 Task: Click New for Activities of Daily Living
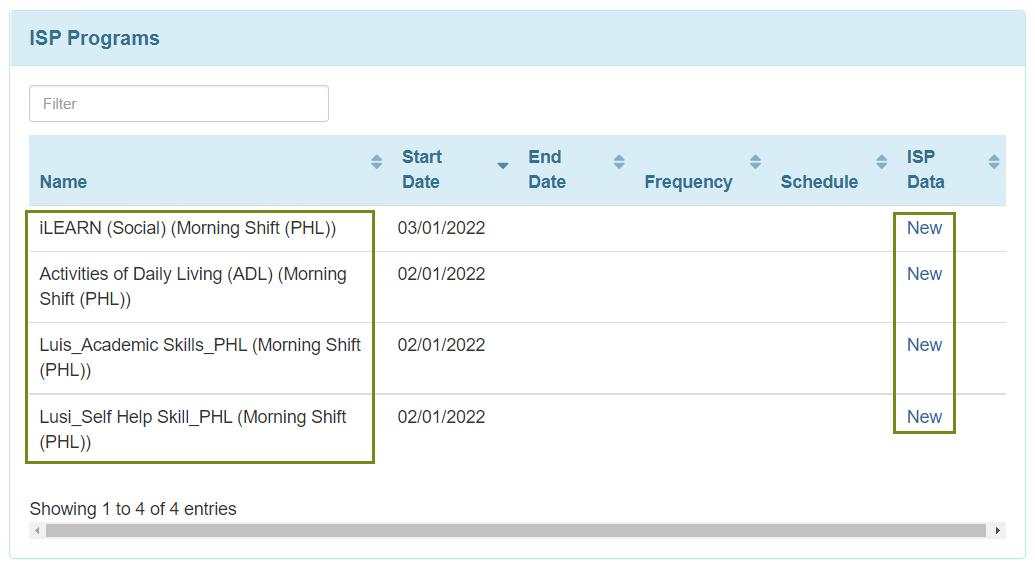[x=924, y=274]
